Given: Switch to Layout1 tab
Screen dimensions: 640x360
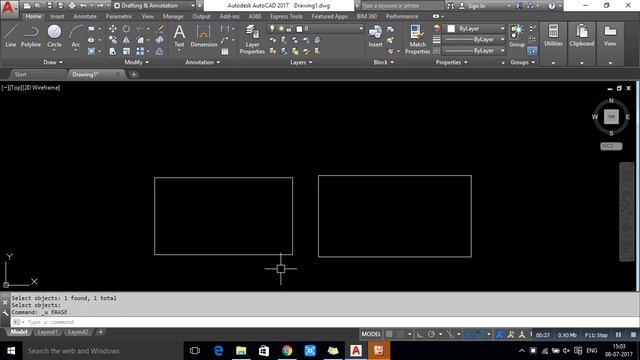Looking at the screenshot, I should 47,332.
